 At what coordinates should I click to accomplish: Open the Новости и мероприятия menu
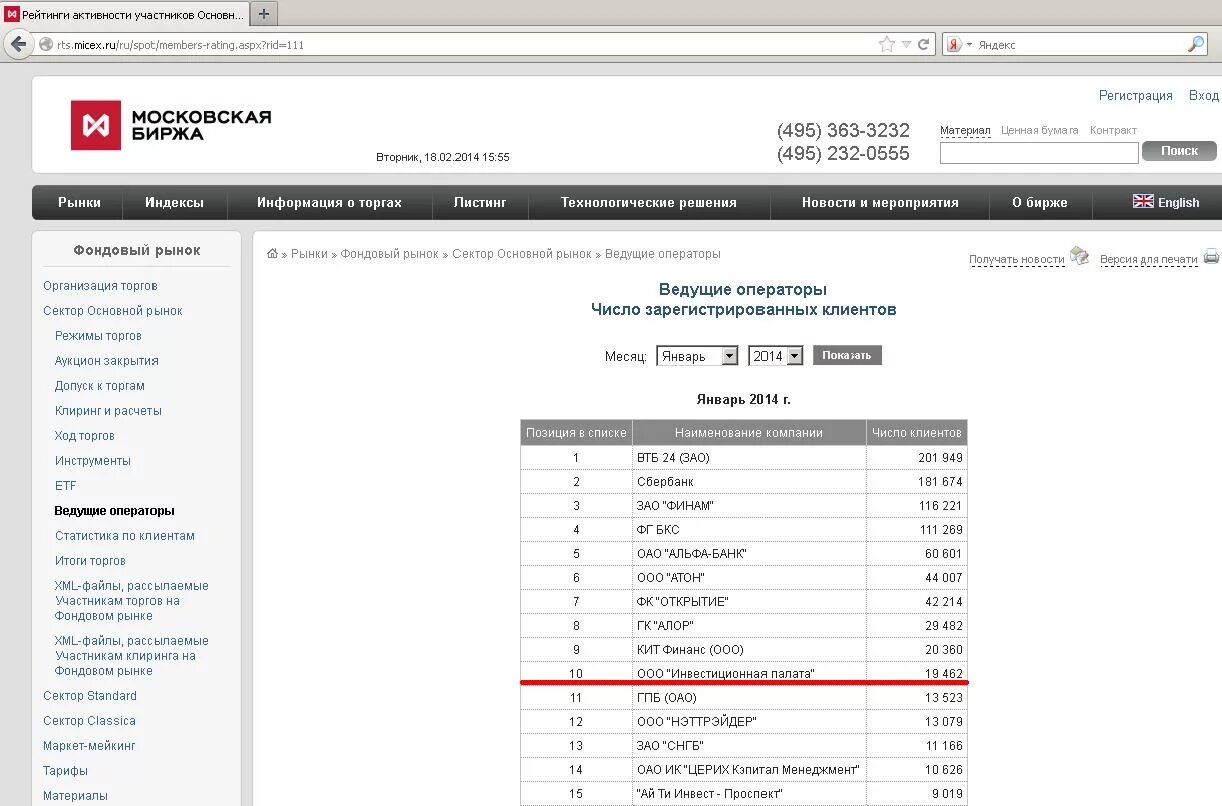click(880, 202)
